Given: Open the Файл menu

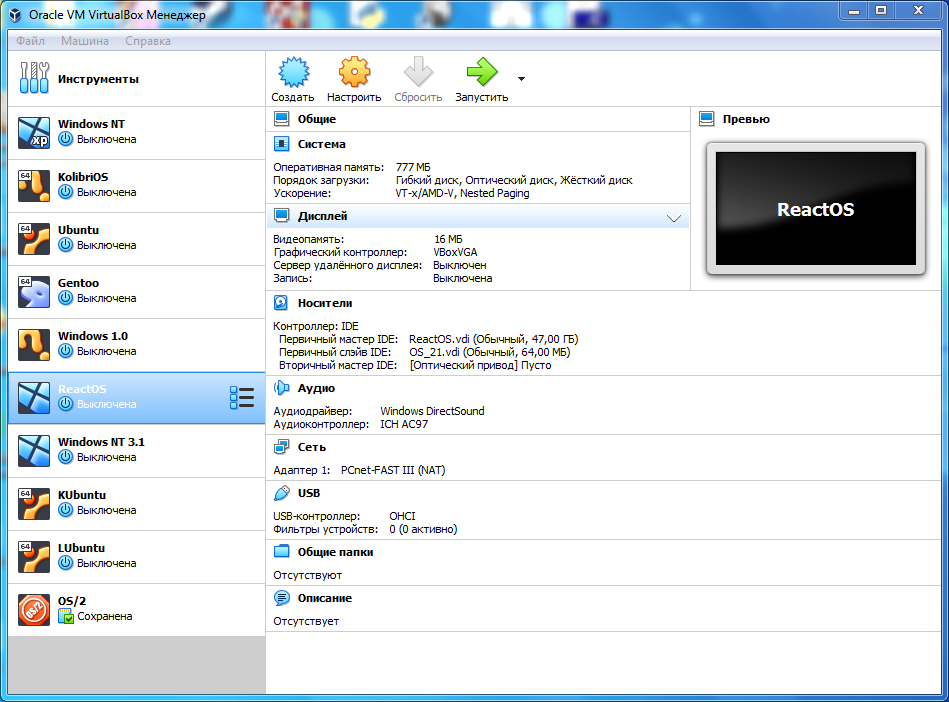Looking at the screenshot, I should (30, 41).
